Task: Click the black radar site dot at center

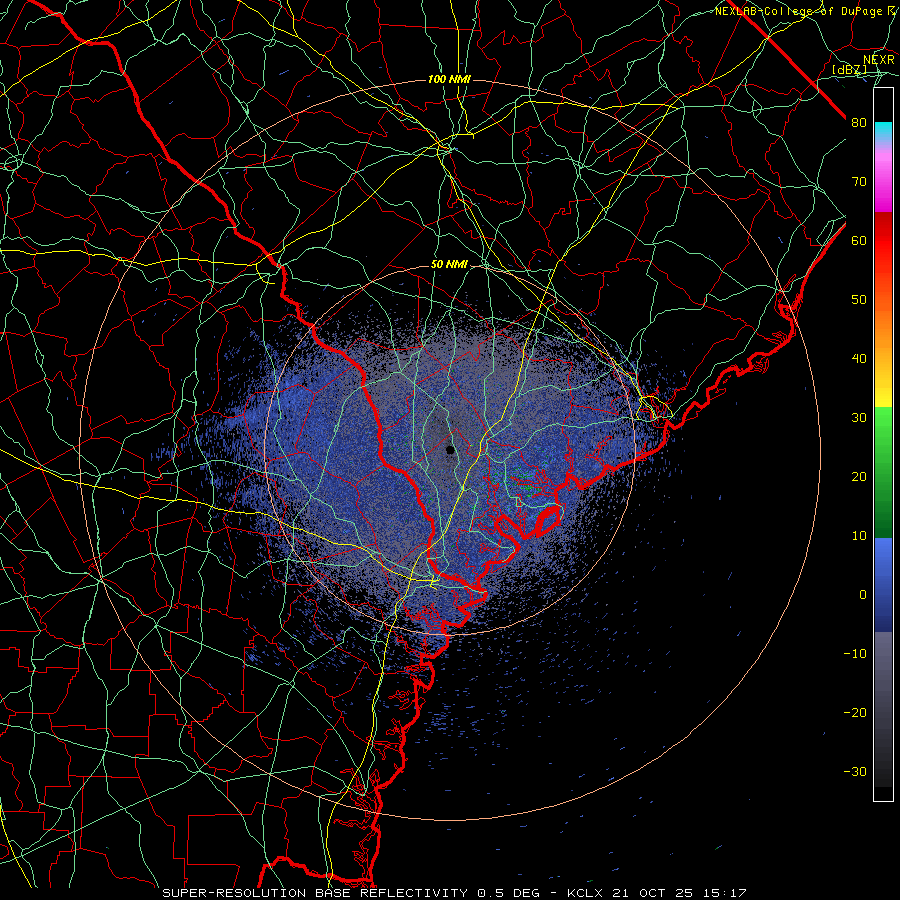Action: pos(450,449)
